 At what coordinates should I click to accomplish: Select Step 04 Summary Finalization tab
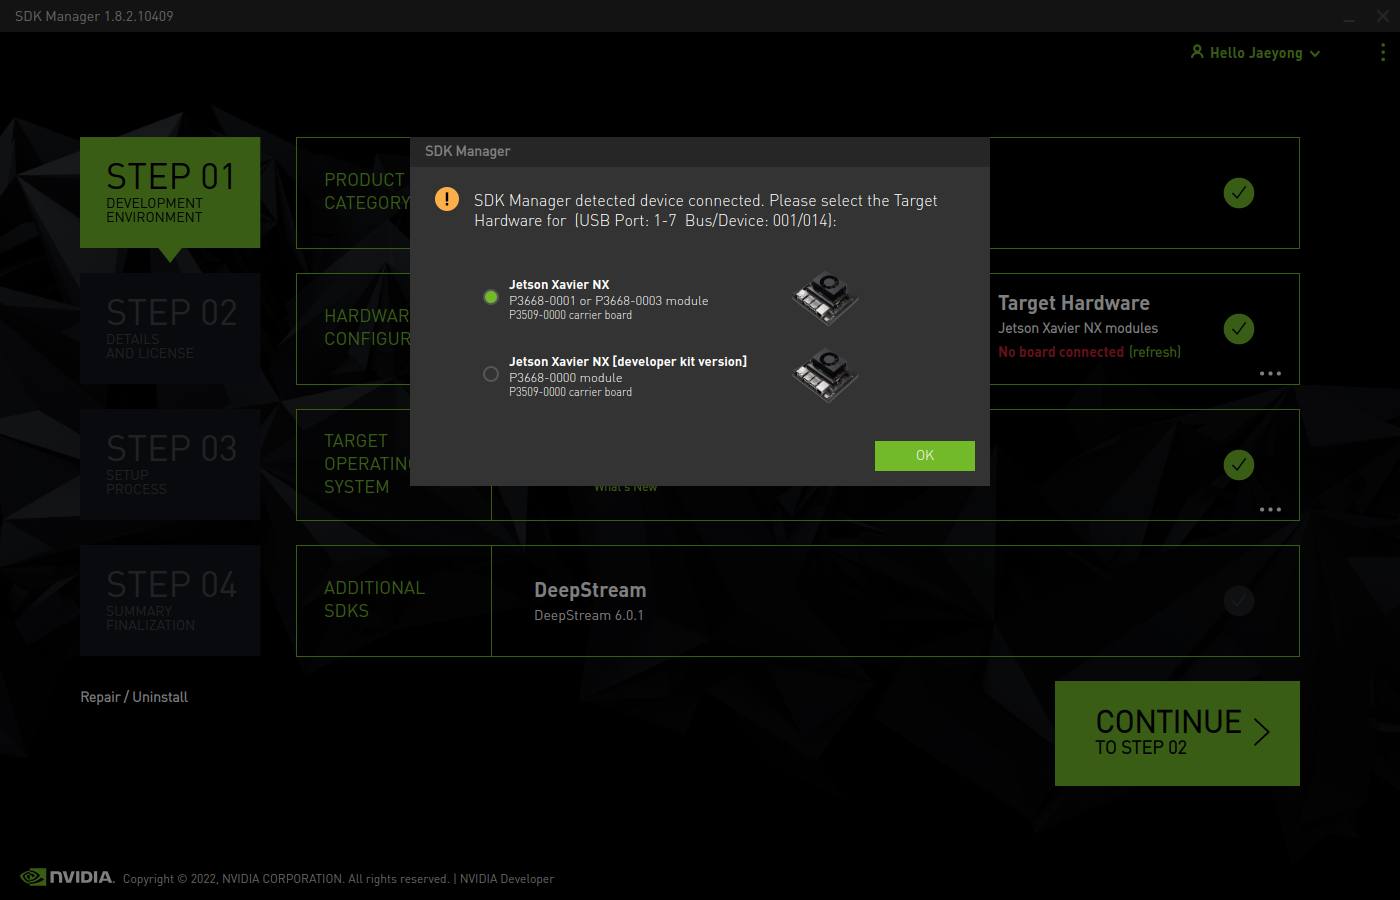(x=170, y=600)
